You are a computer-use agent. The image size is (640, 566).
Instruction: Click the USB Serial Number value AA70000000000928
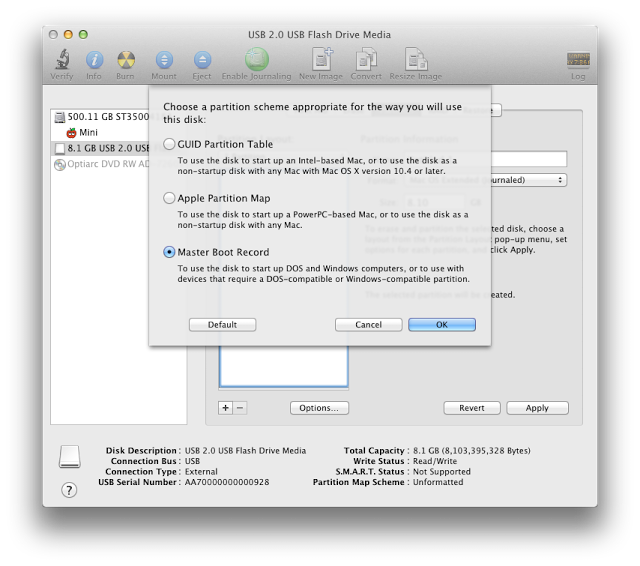click(x=227, y=482)
